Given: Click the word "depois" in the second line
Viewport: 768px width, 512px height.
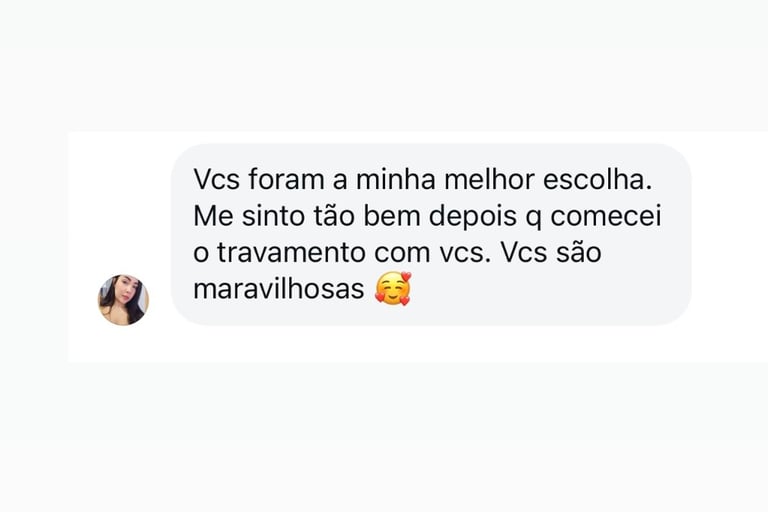Looking at the screenshot, I should click(x=473, y=216).
